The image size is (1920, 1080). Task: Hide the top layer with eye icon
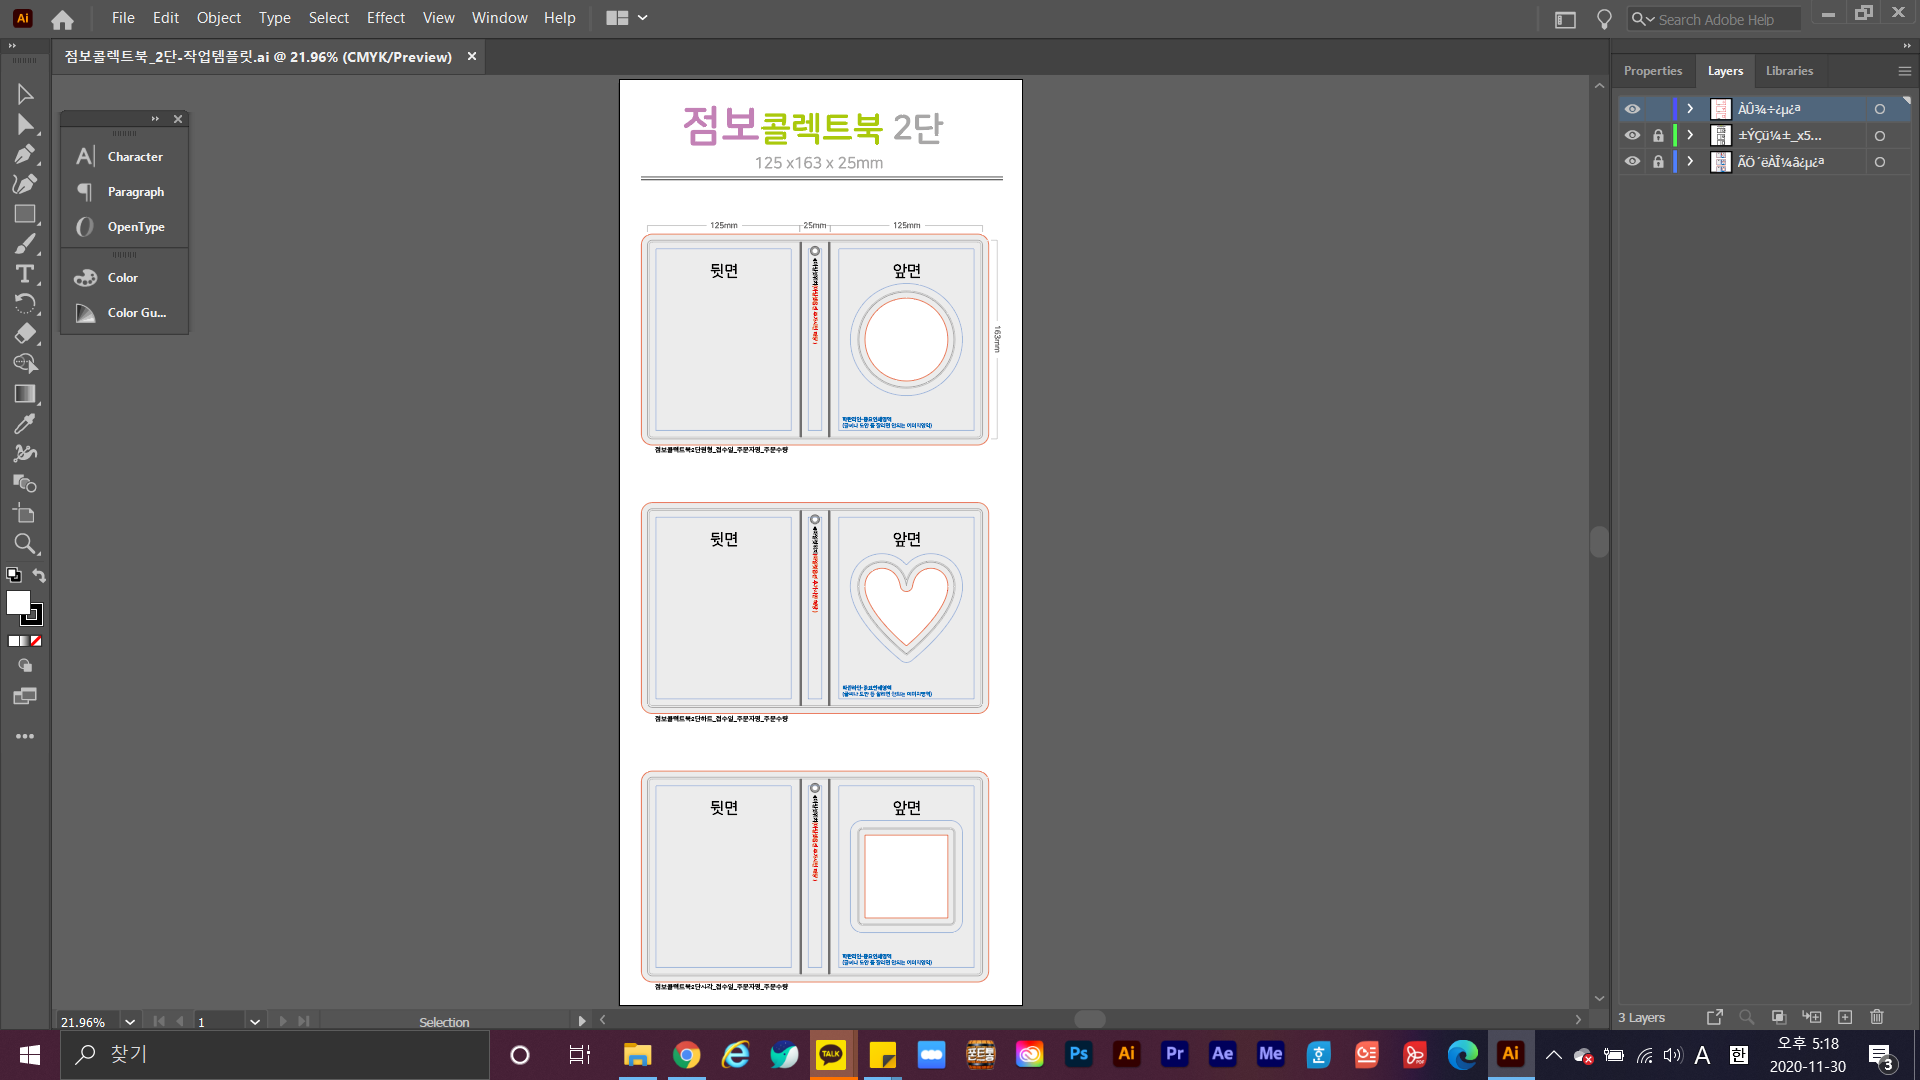coord(1632,109)
